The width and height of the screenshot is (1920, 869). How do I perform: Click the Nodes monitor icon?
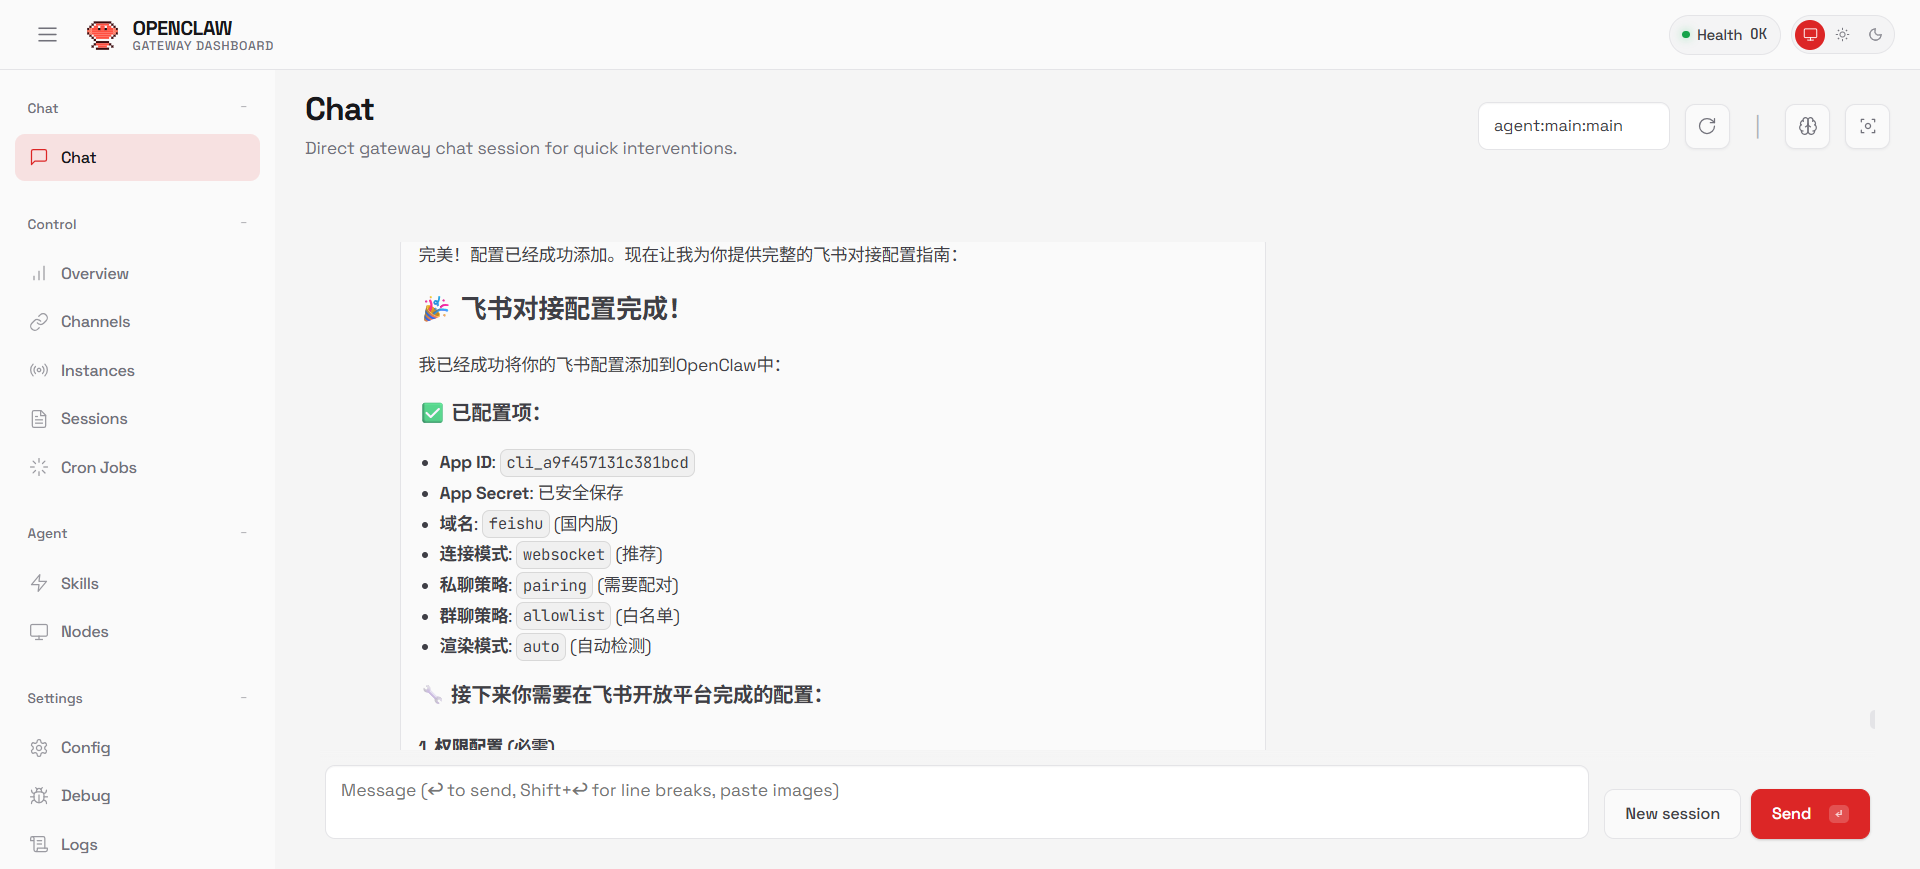pyautogui.click(x=39, y=632)
